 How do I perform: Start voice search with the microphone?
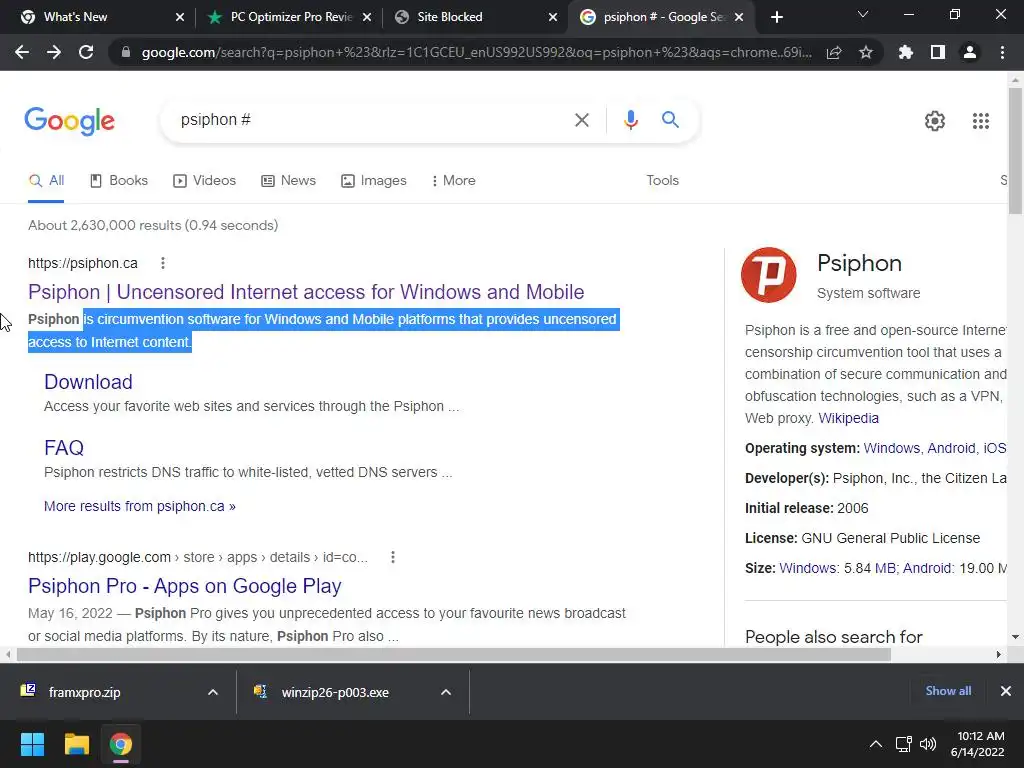click(x=630, y=120)
